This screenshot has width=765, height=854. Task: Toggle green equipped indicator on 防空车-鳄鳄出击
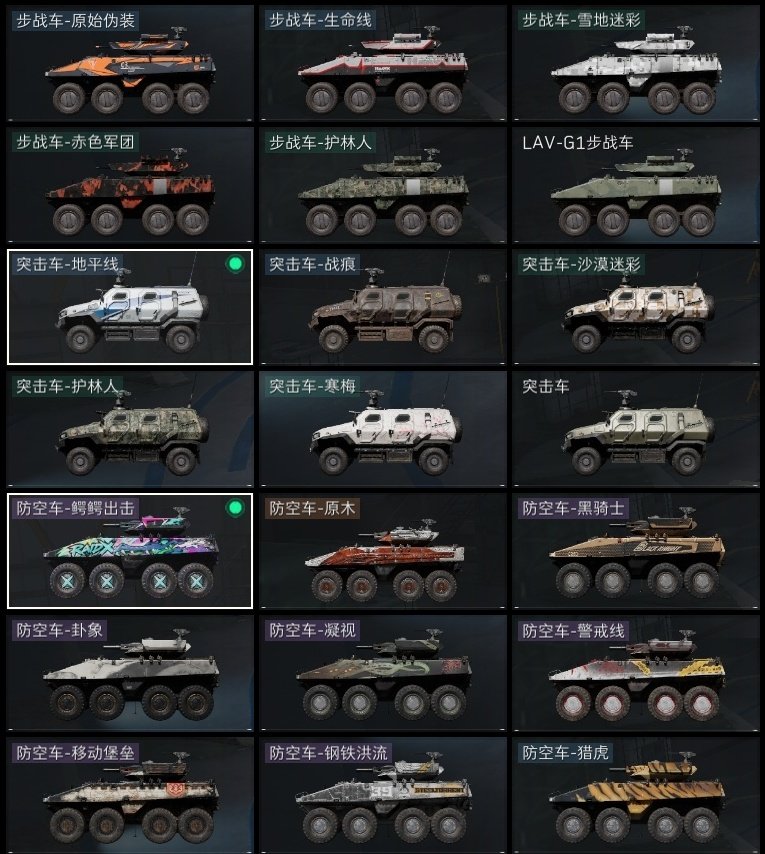click(x=235, y=508)
